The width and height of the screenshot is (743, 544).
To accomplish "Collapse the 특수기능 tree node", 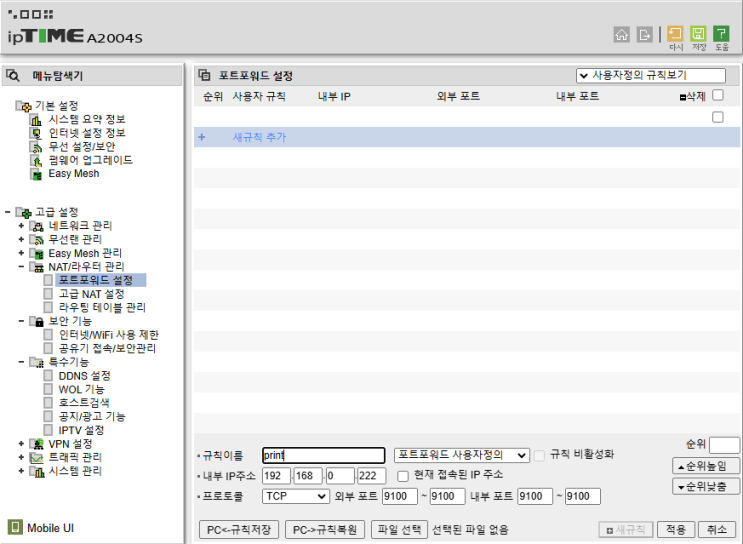I will tap(21, 362).
